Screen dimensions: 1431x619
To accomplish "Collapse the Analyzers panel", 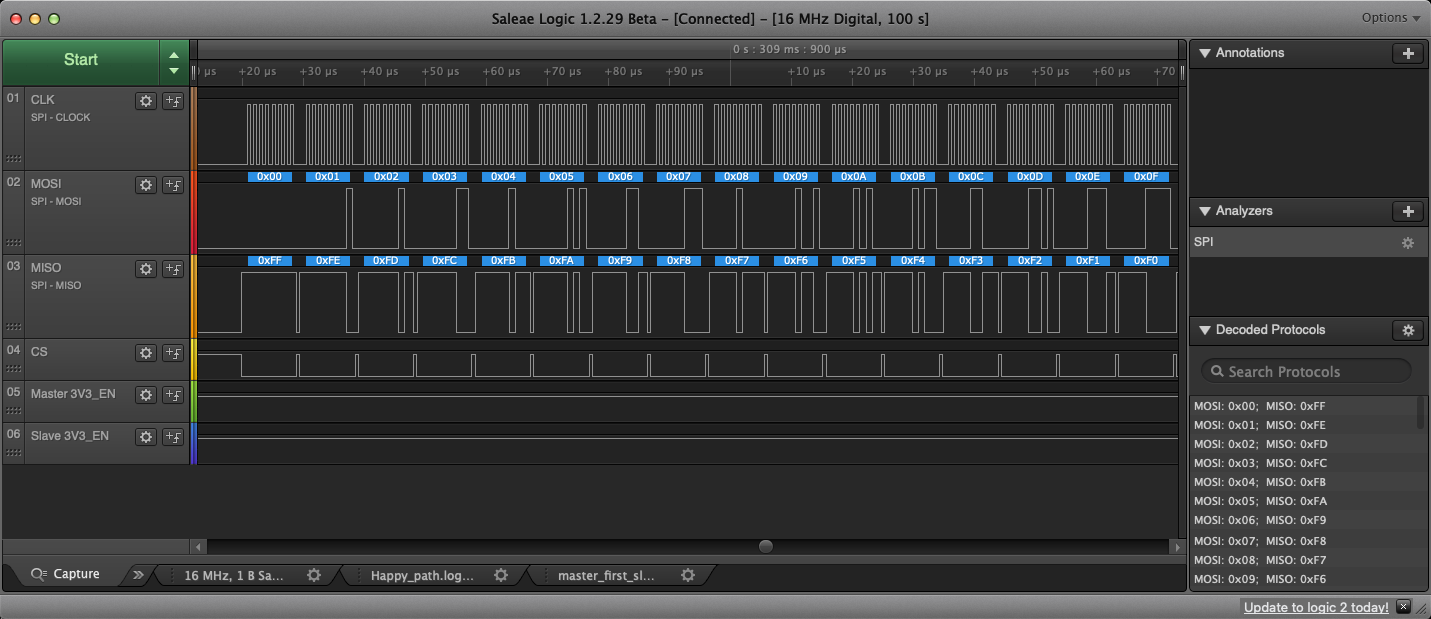I will 1204,211.
